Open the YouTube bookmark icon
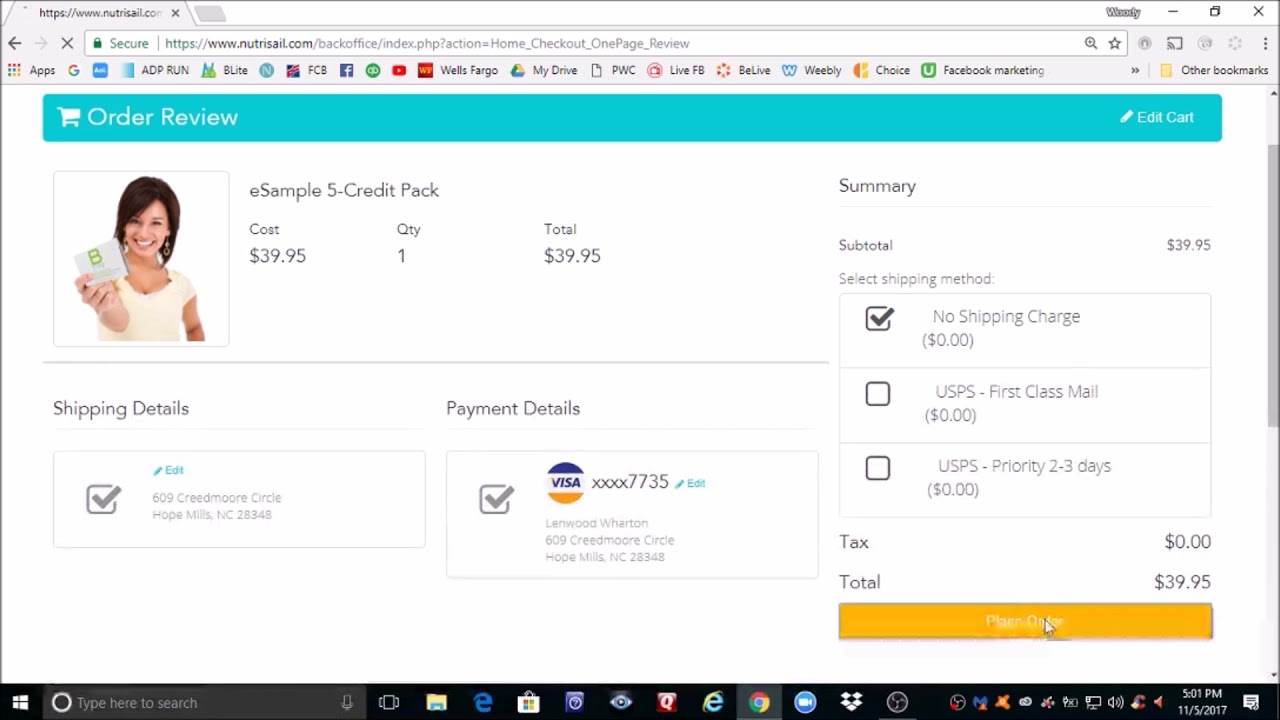The image size is (1280, 720). (x=399, y=70)
